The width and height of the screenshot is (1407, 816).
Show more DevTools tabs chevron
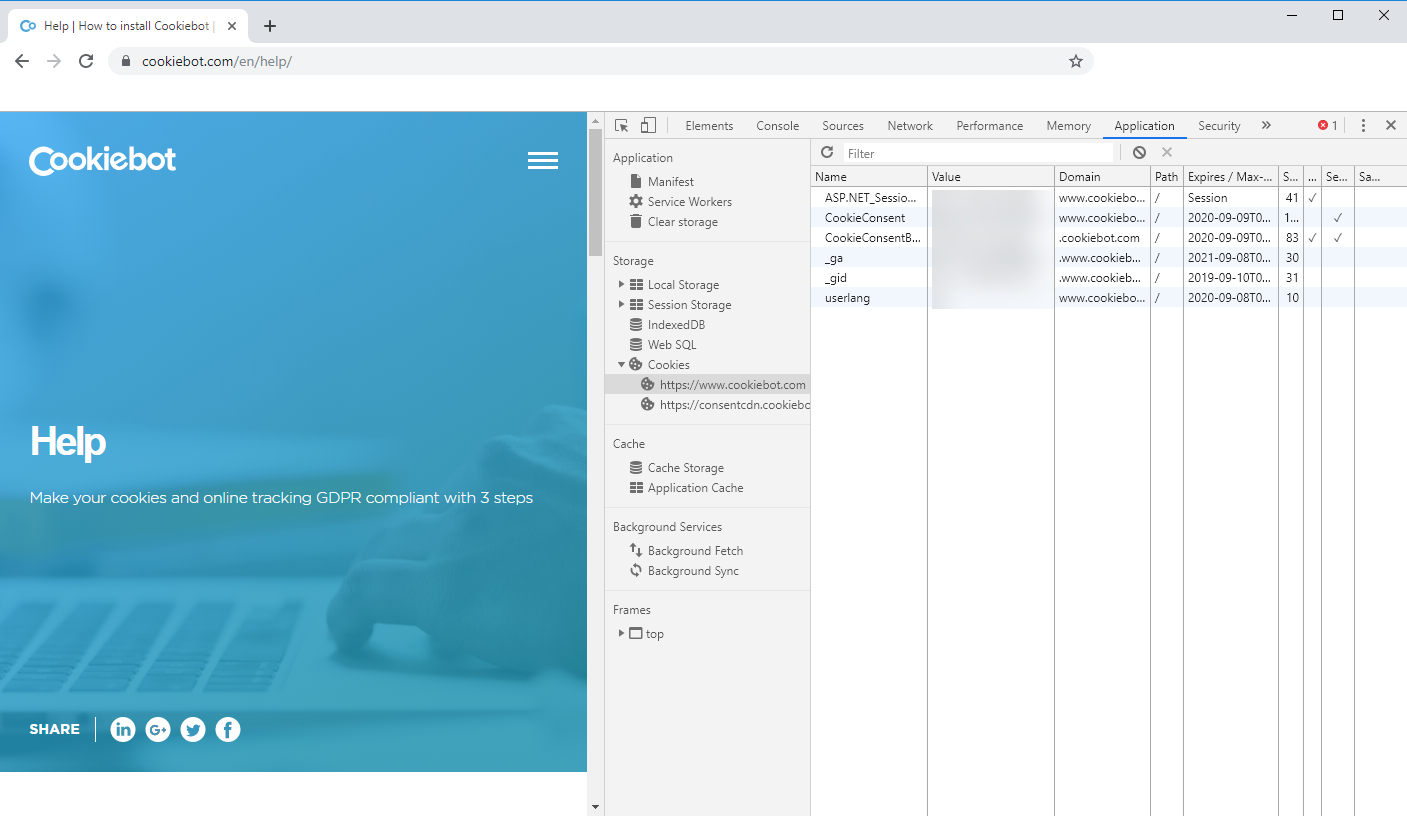1266,126
